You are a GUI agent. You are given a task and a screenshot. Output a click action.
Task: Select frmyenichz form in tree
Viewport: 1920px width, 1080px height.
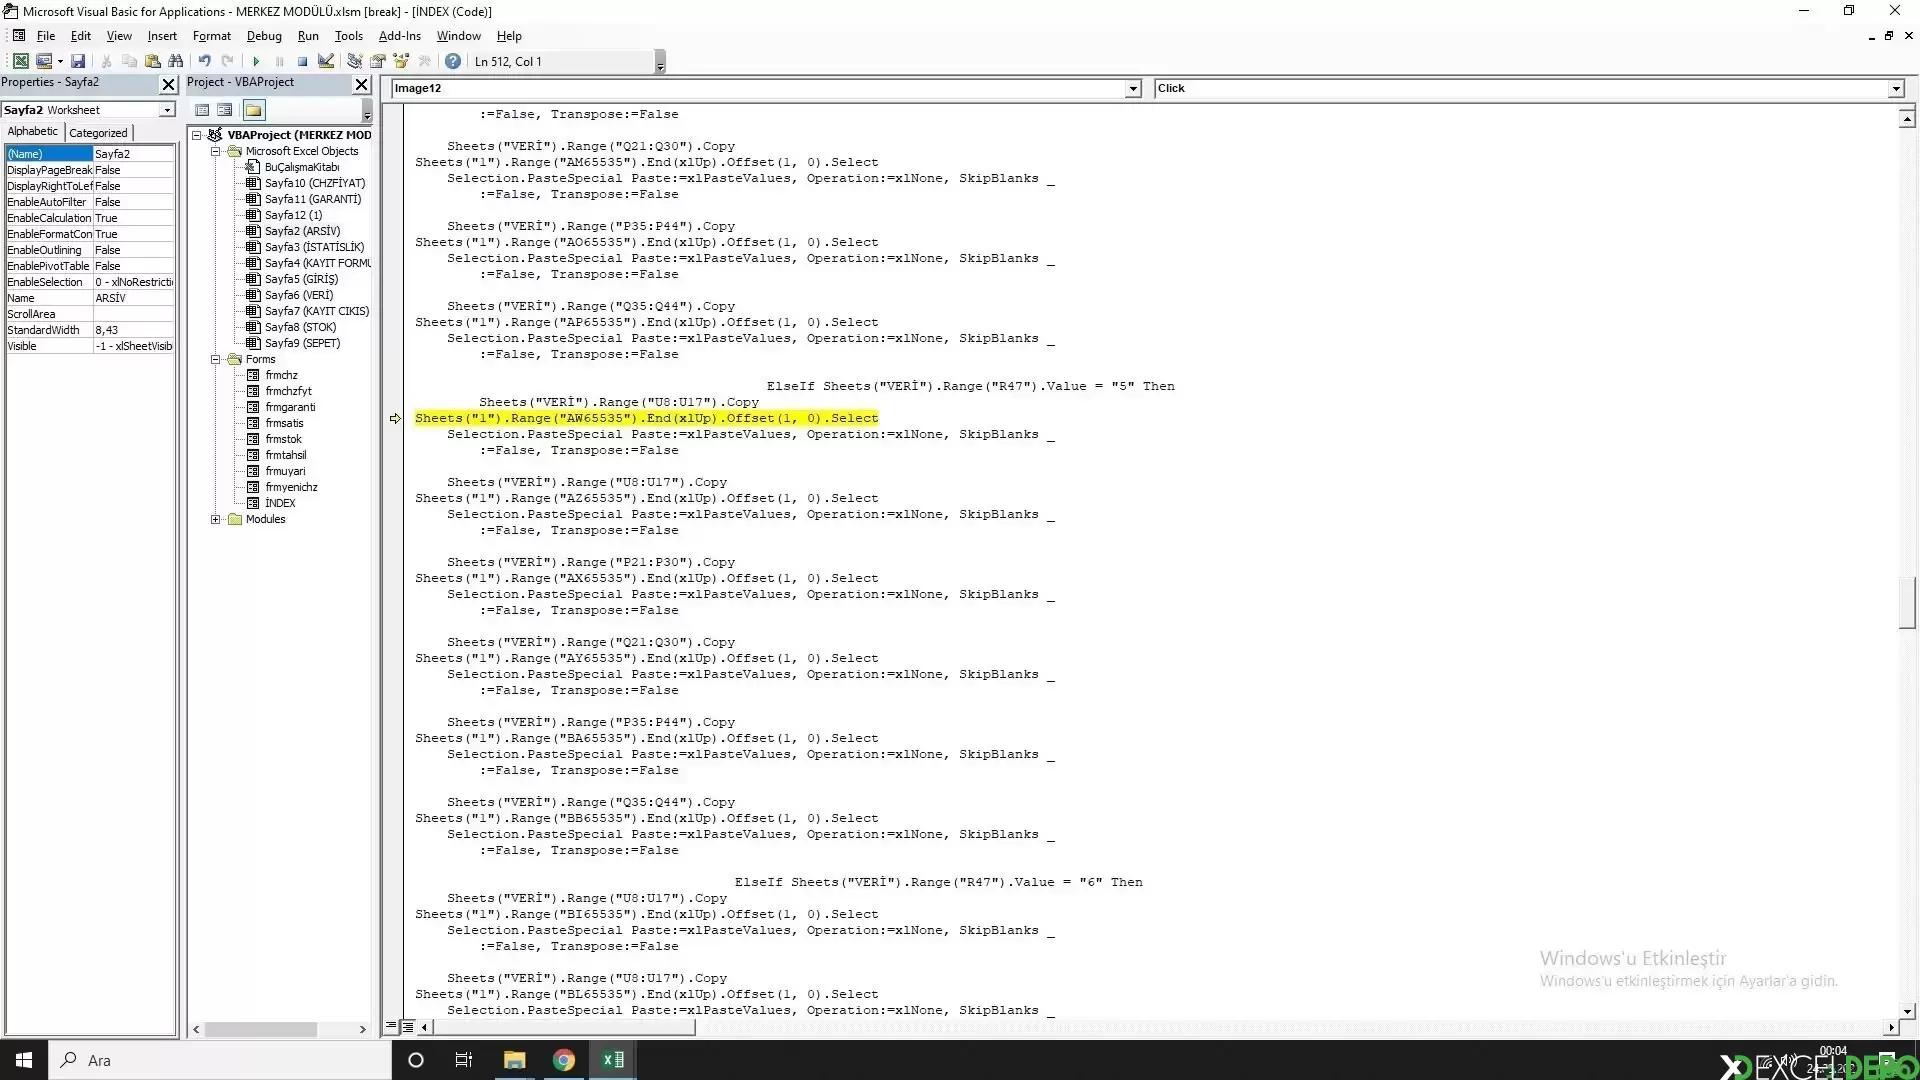291,487
